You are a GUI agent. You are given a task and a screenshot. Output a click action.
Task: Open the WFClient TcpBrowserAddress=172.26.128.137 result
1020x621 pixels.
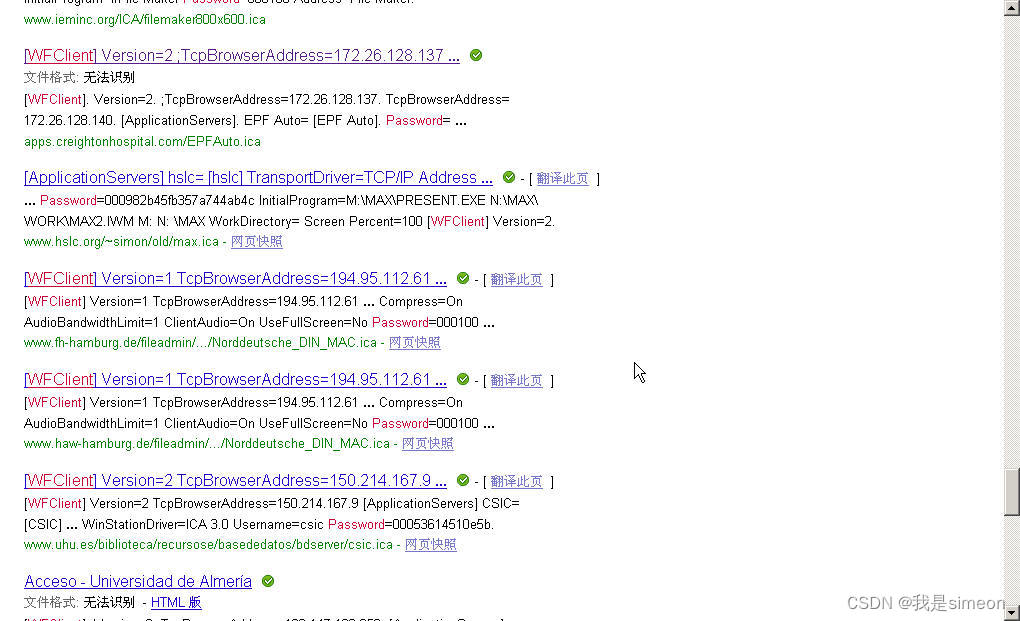coord(241,55)
